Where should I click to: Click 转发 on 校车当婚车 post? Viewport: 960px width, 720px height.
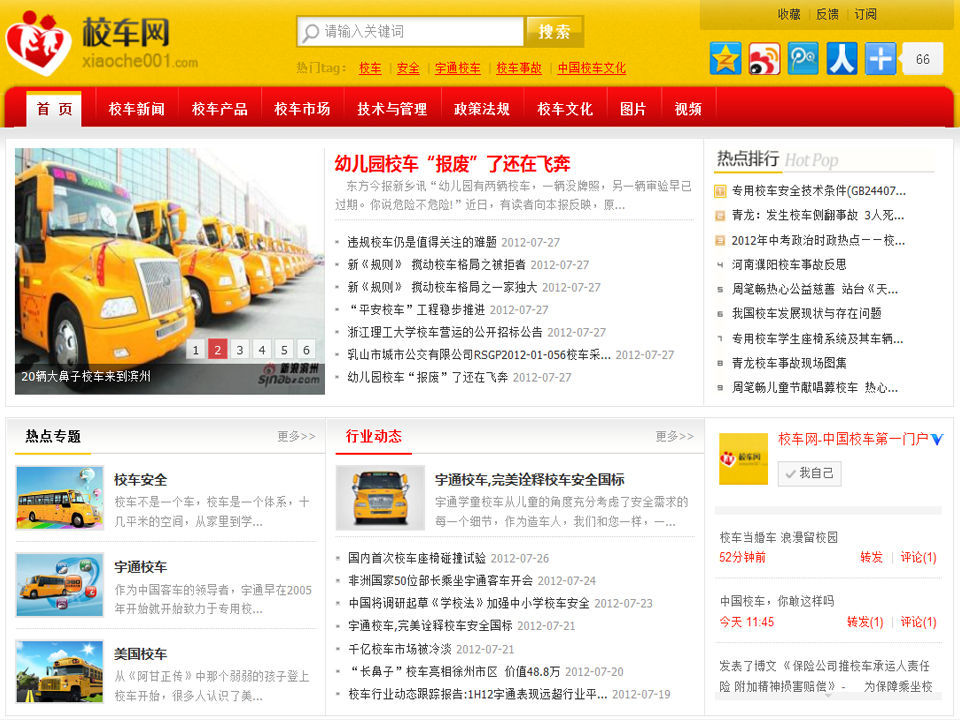[871, 557]
